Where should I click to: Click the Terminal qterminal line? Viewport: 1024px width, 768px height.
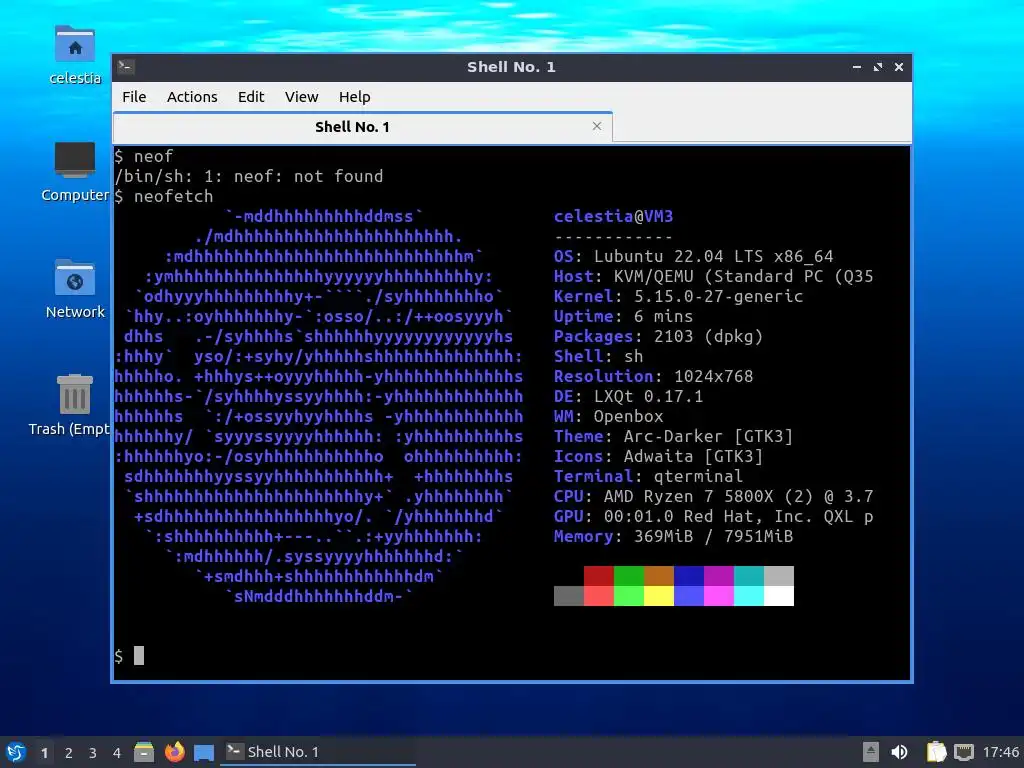648,476
